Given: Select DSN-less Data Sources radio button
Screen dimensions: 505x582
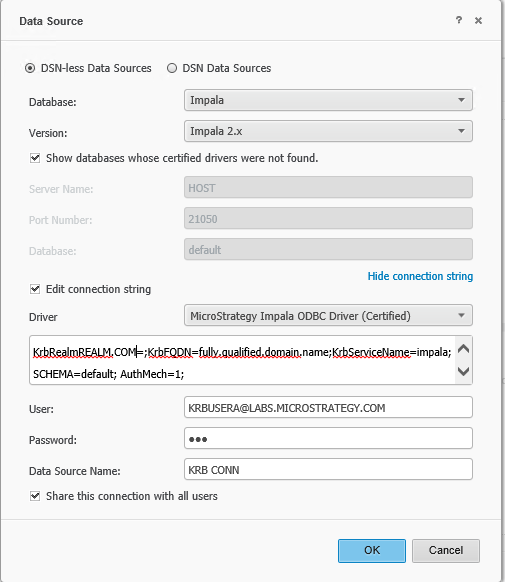Looking at the screenshot, I should pyautogui.click(x=30, y=68).
